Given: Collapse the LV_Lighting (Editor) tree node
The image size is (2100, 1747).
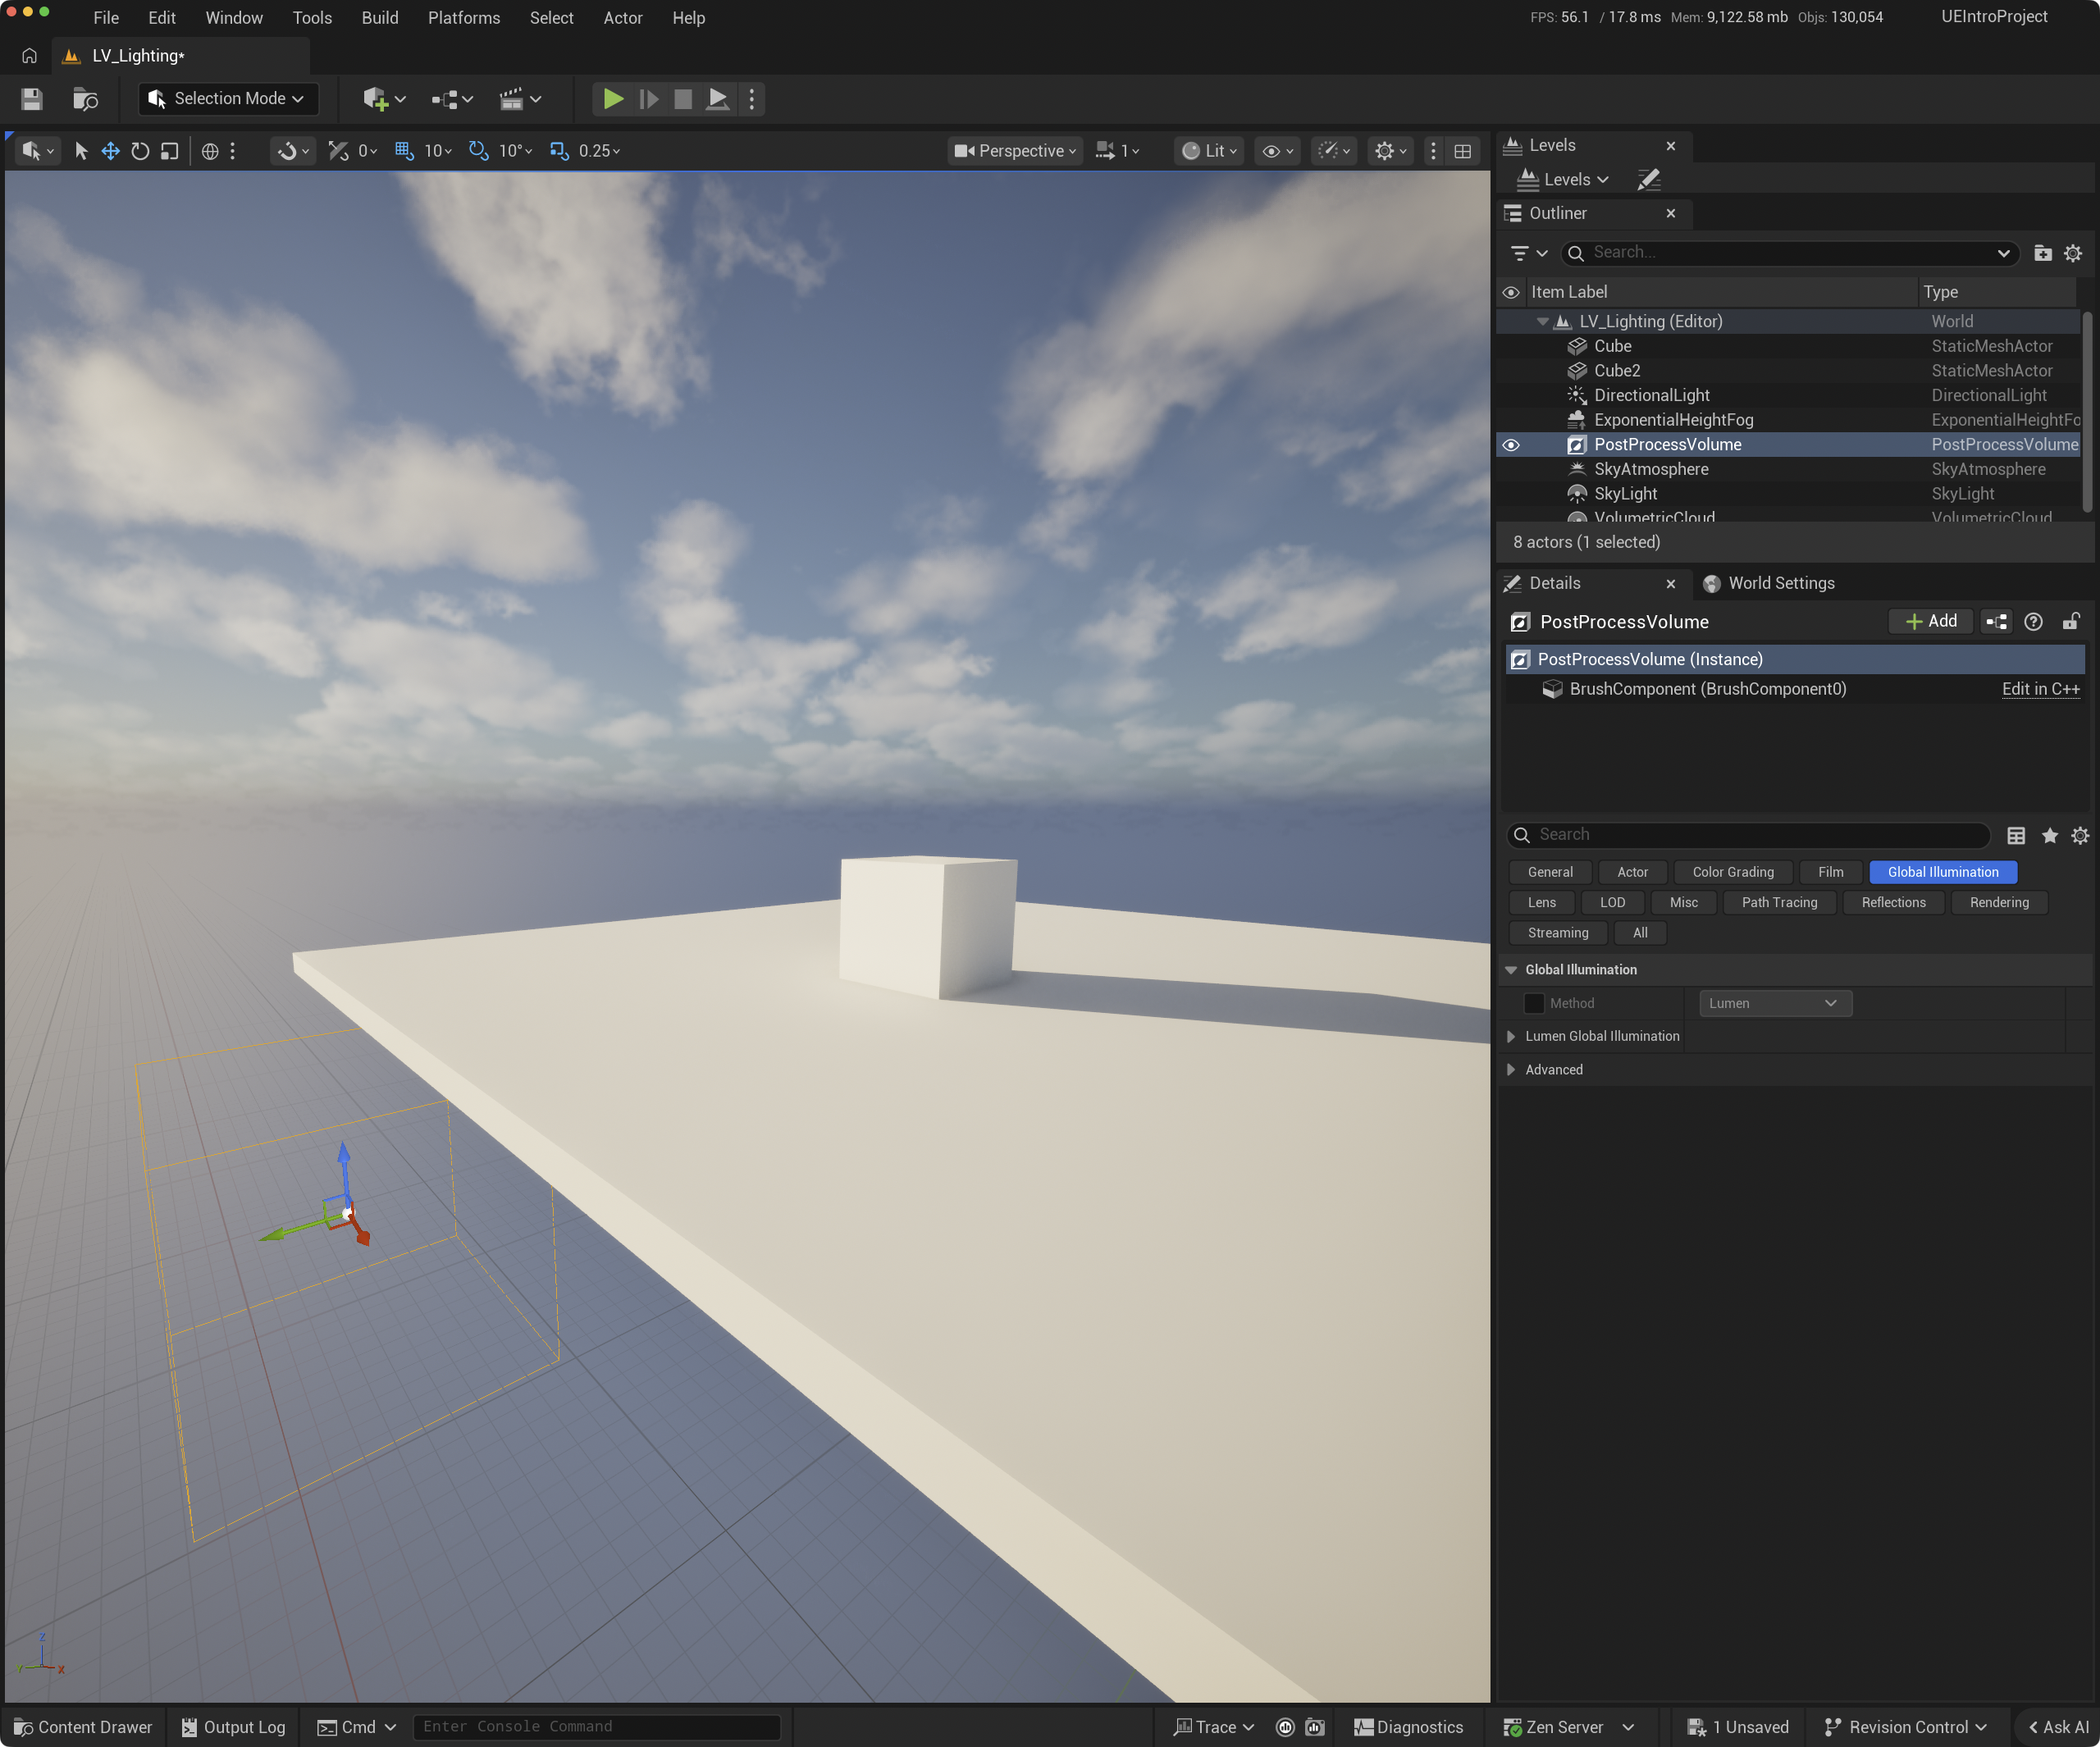Looking at the screenshot, I should 1542,322.
